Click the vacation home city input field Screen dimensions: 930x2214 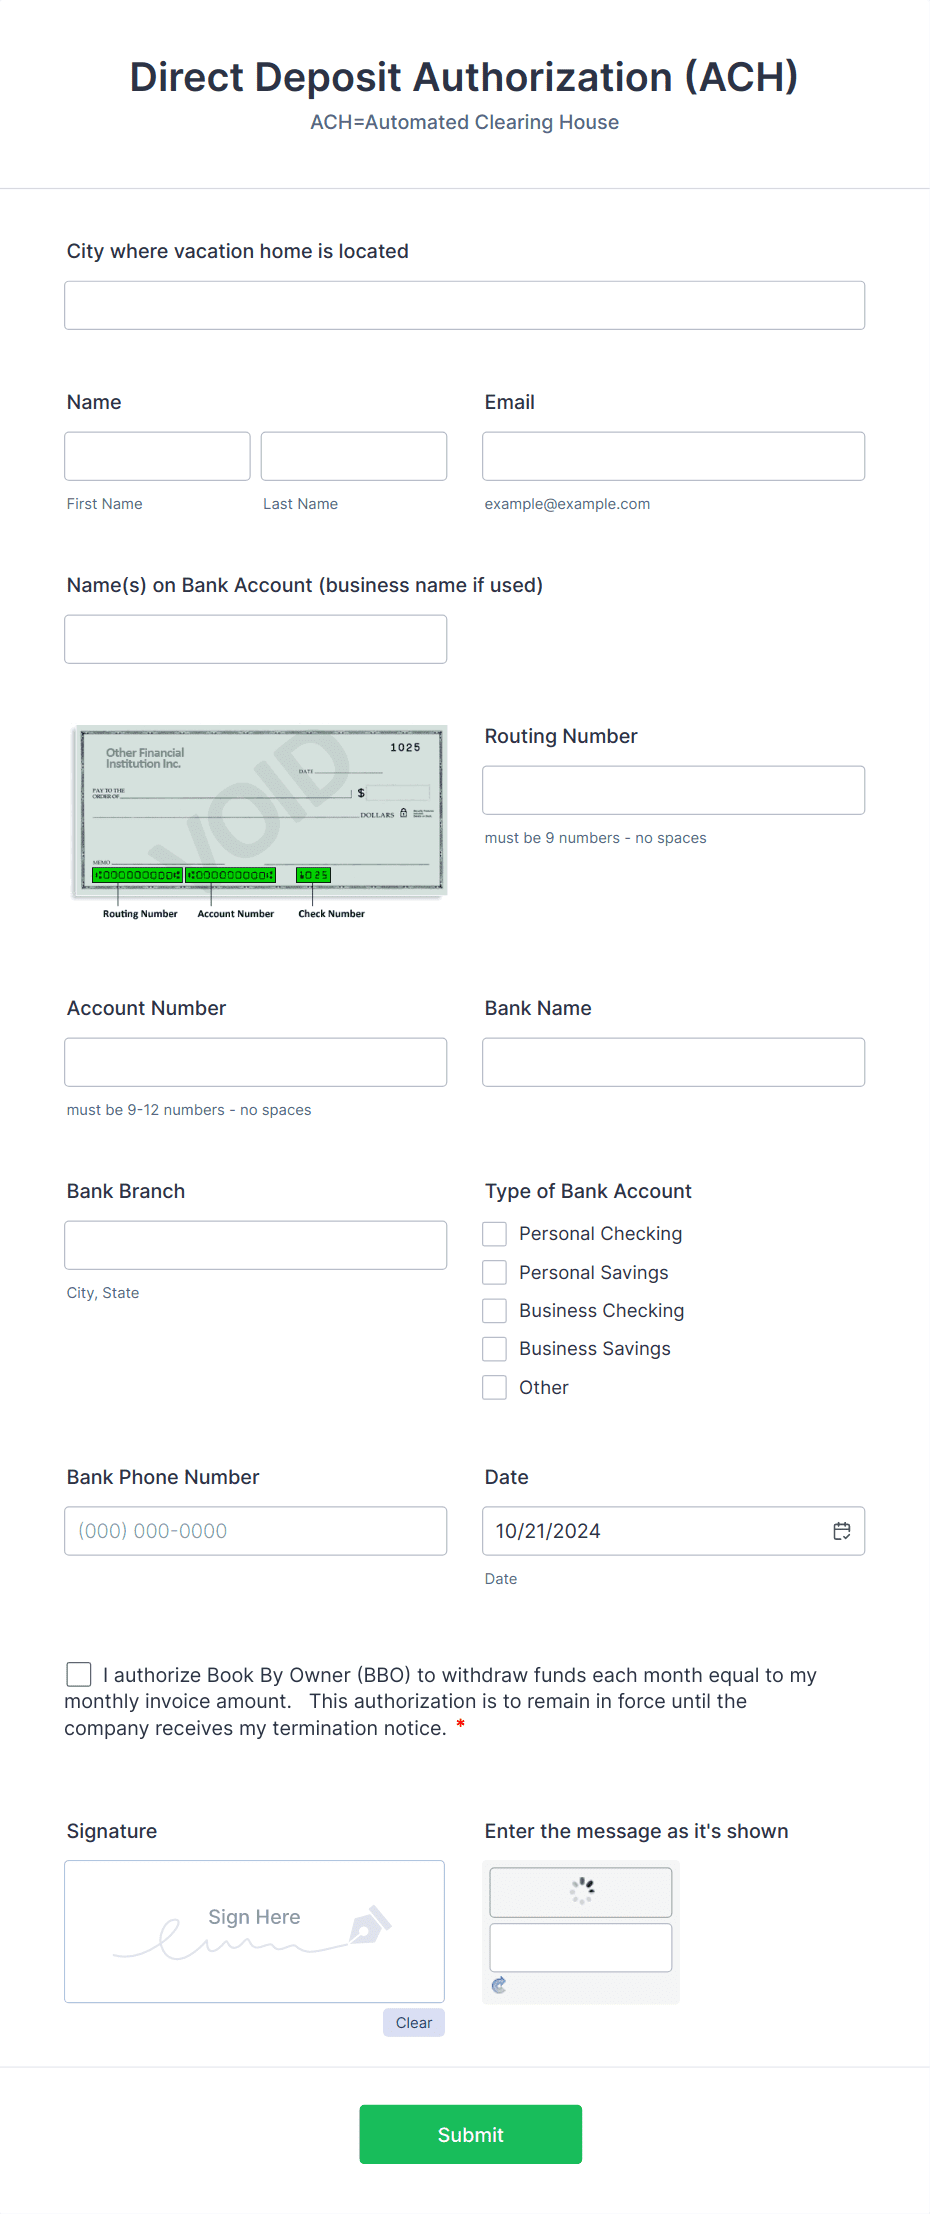pos(464,305)
